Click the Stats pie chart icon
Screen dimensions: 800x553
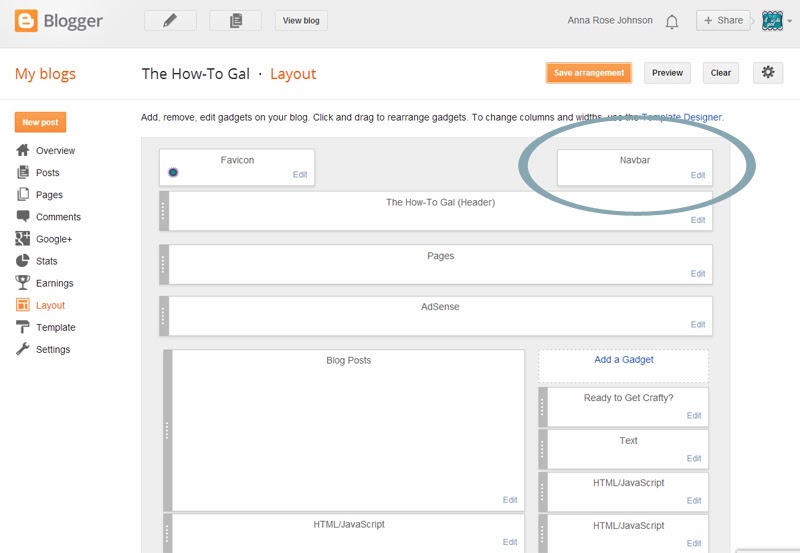pos(22,261)
